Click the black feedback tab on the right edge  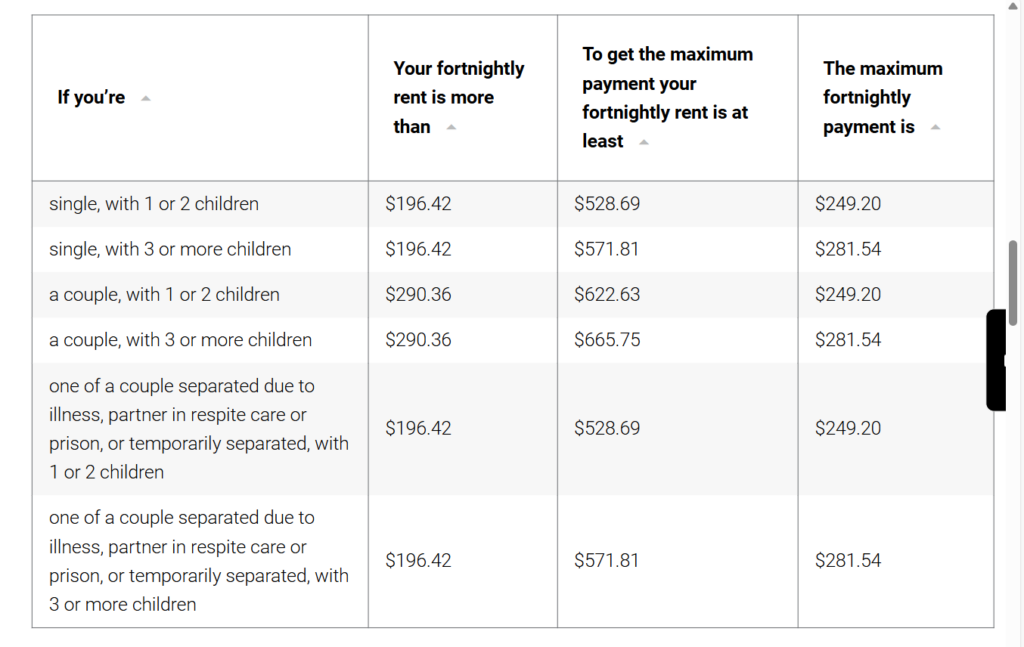(x=997, y=360)
